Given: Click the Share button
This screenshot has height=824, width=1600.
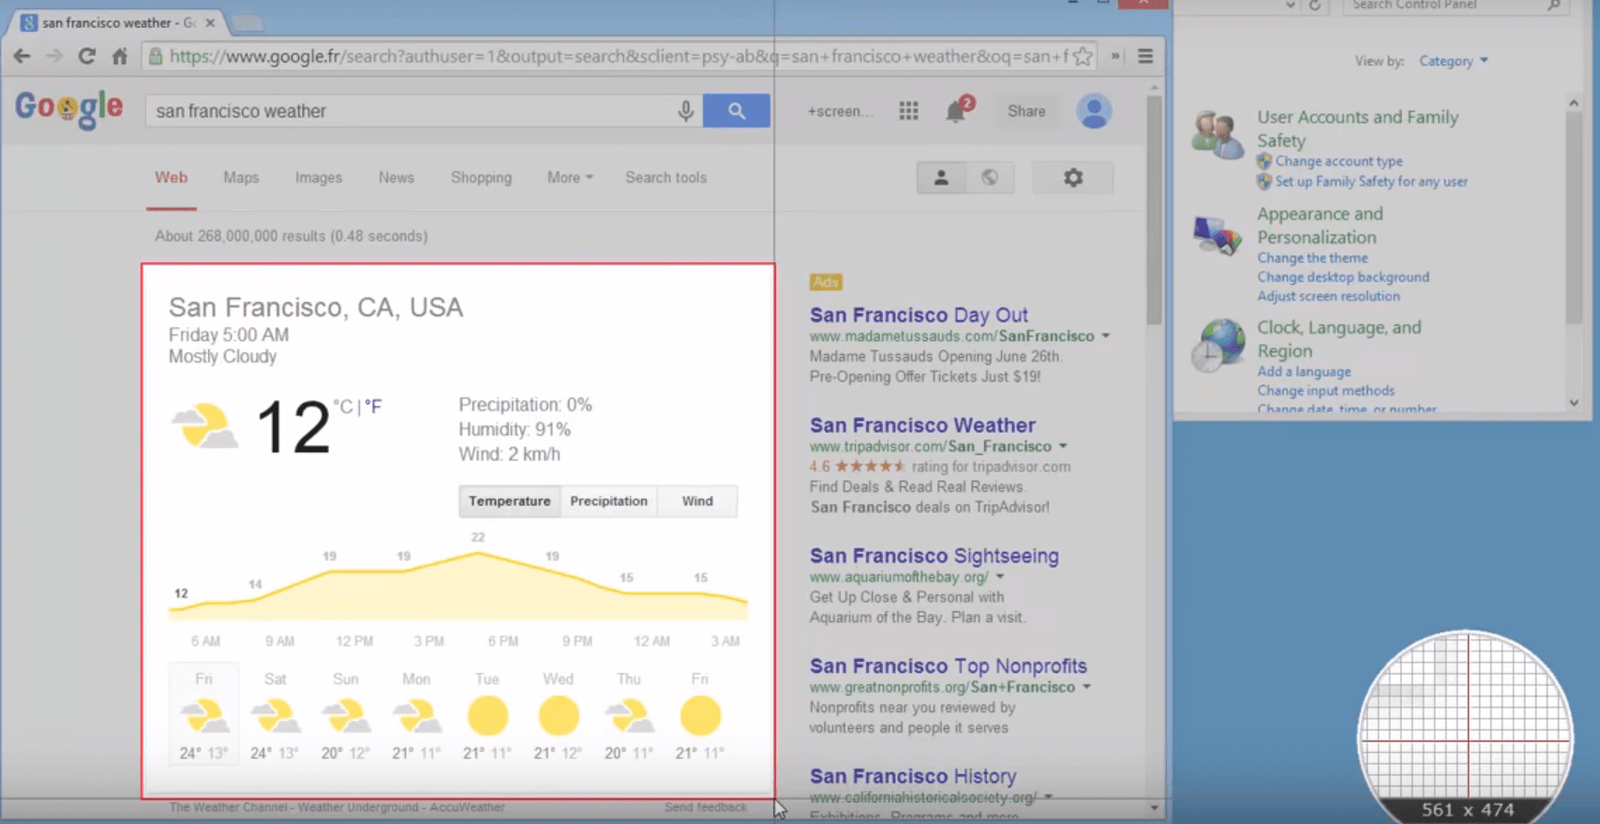Looking at the screenshot, I should coord(1027,111).
